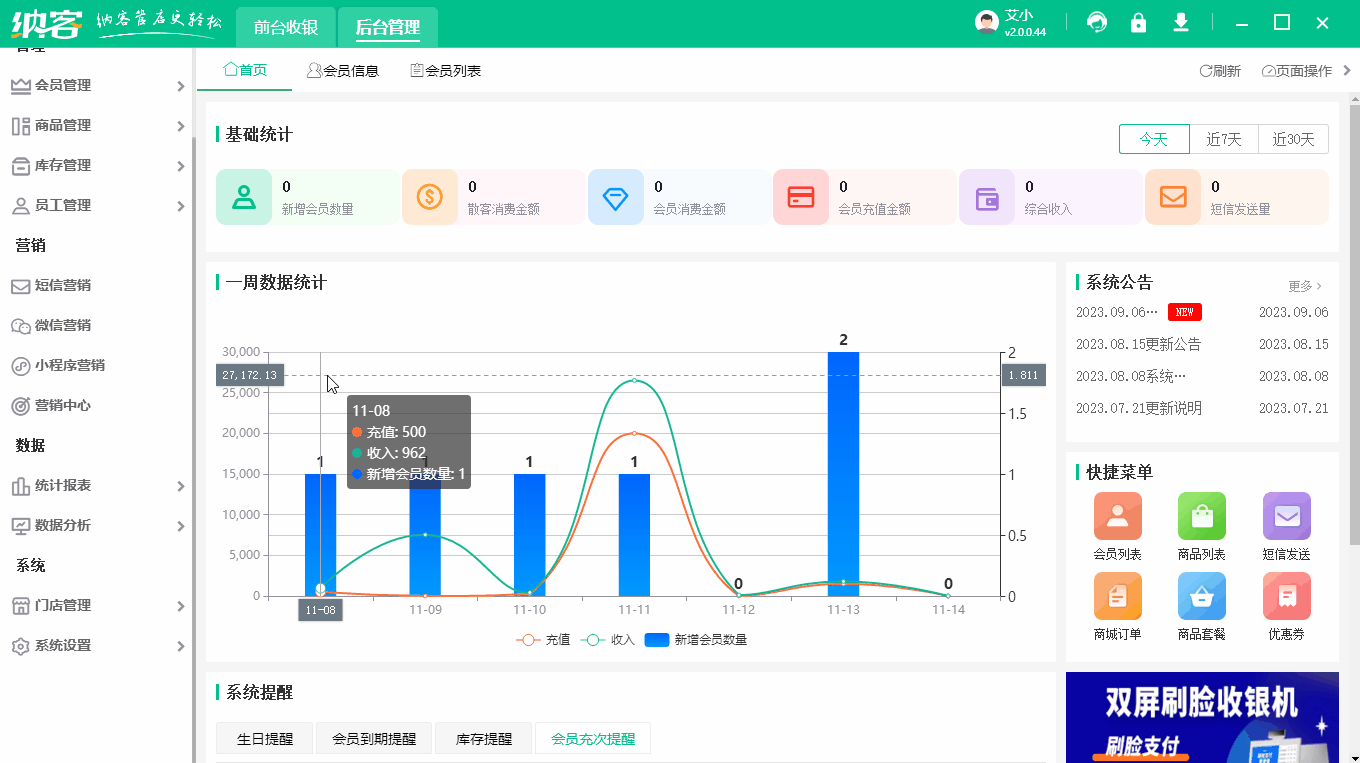Select the 库存提醒 reminder tab
Screen dimensions: 1360x763
(483, 737)
